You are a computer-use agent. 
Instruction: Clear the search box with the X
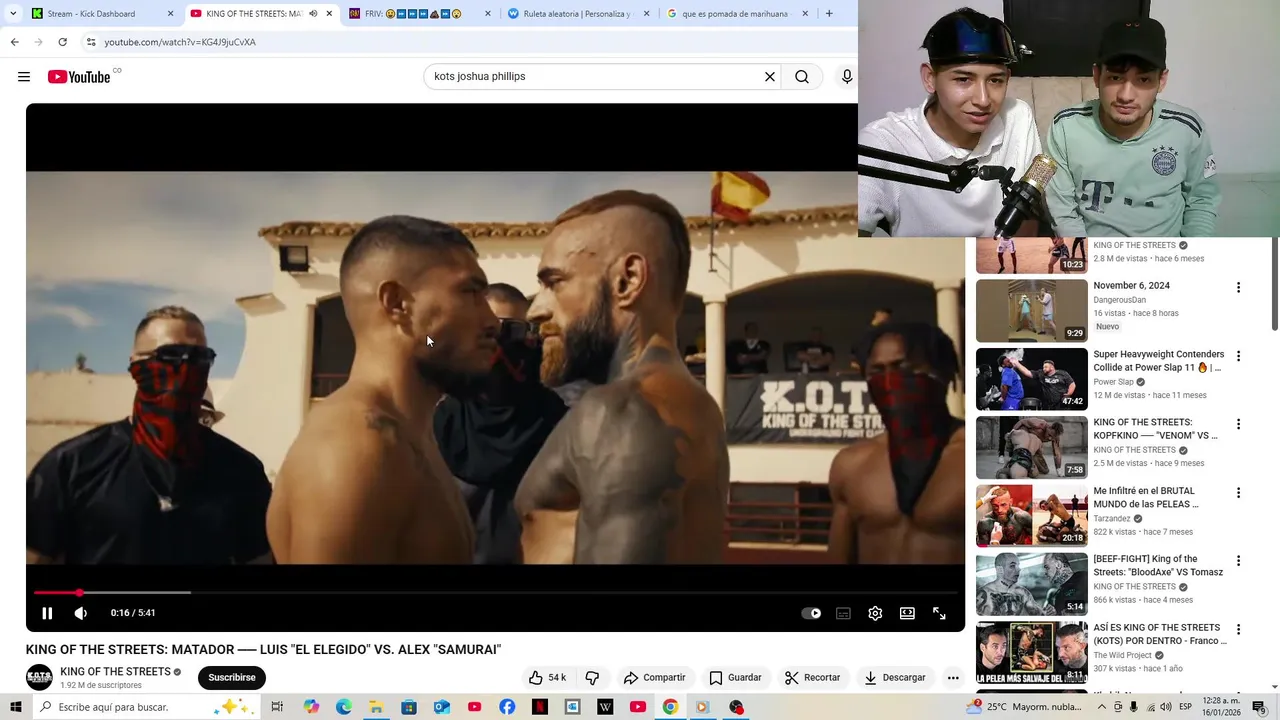(x=770, y=77)
